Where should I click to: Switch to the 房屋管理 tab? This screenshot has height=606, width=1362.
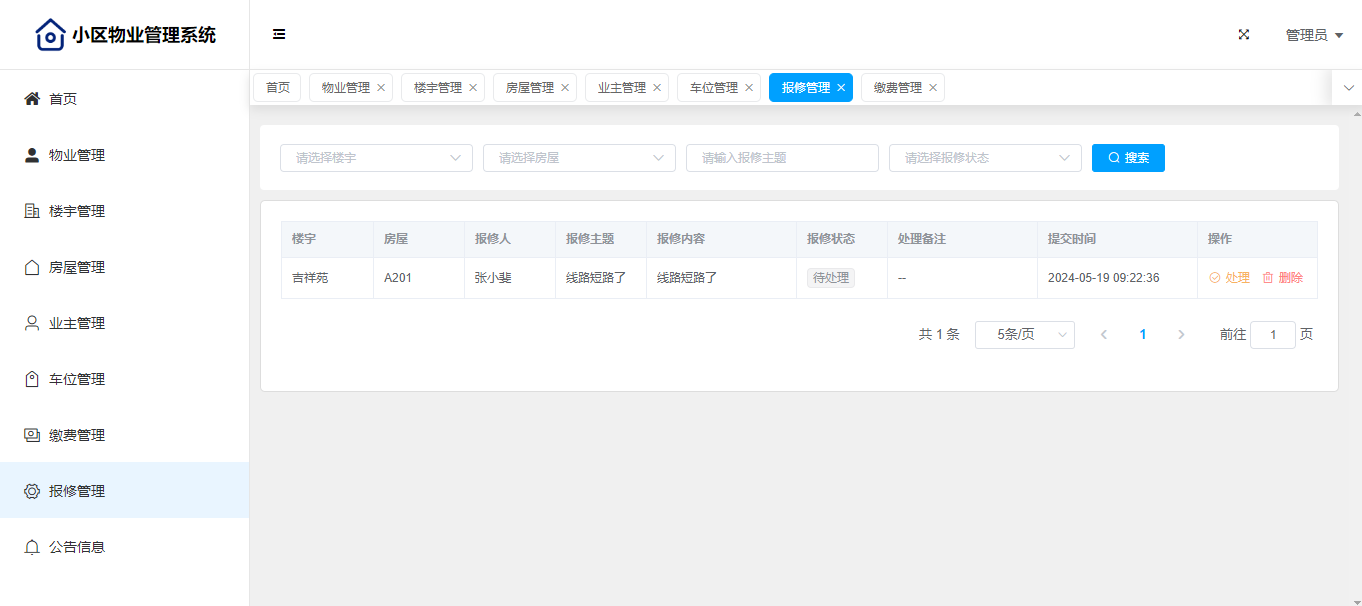529,88
